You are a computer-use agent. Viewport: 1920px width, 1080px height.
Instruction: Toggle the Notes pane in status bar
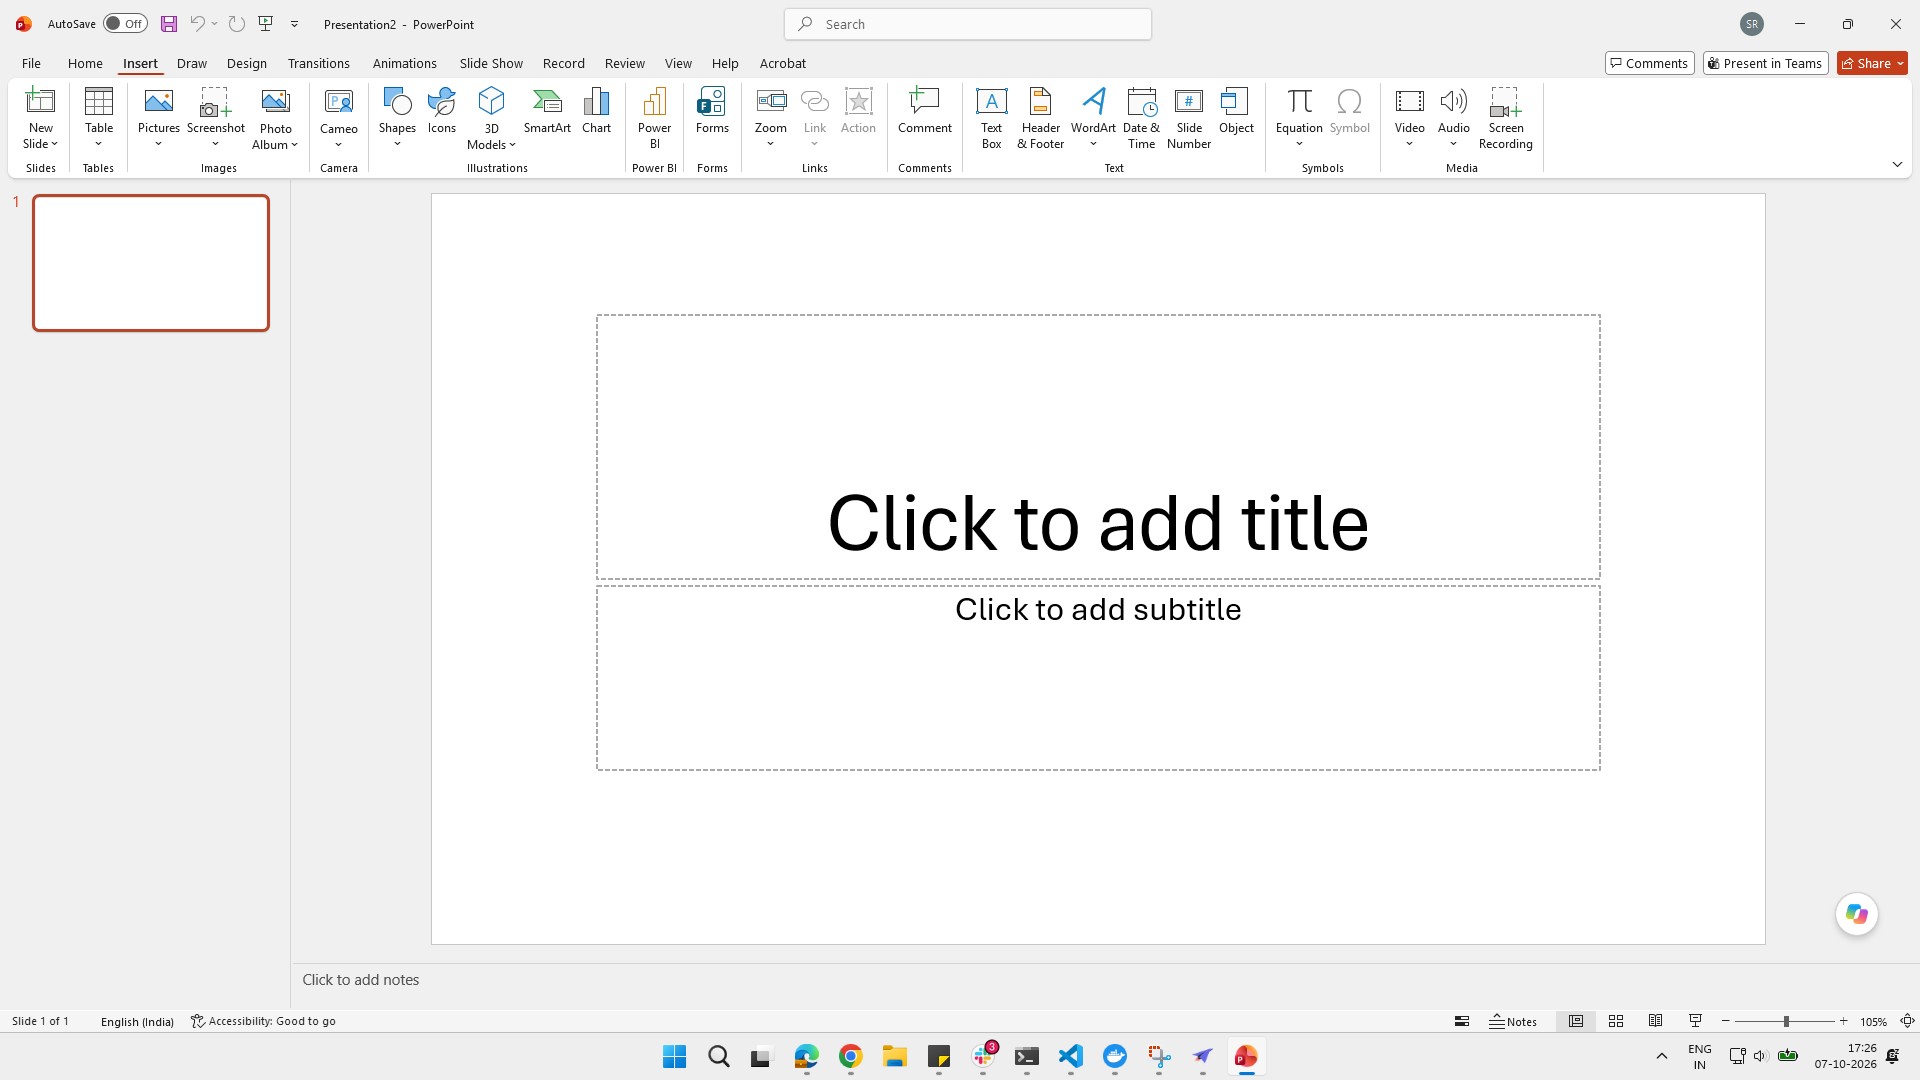click(1513, 1021)
